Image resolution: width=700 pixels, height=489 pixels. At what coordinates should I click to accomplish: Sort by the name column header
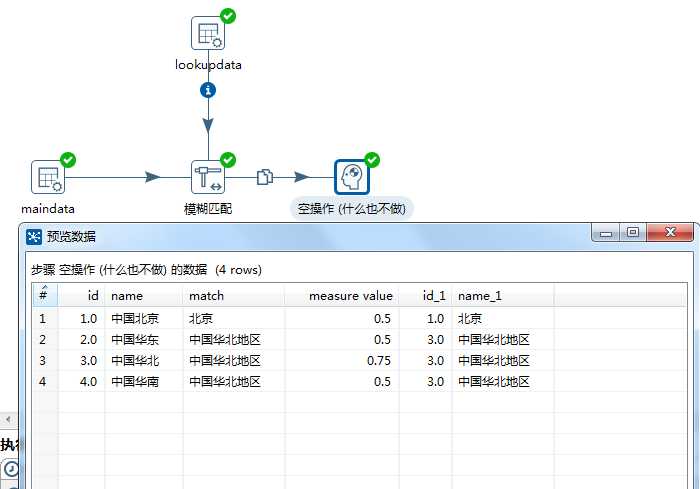144,295
